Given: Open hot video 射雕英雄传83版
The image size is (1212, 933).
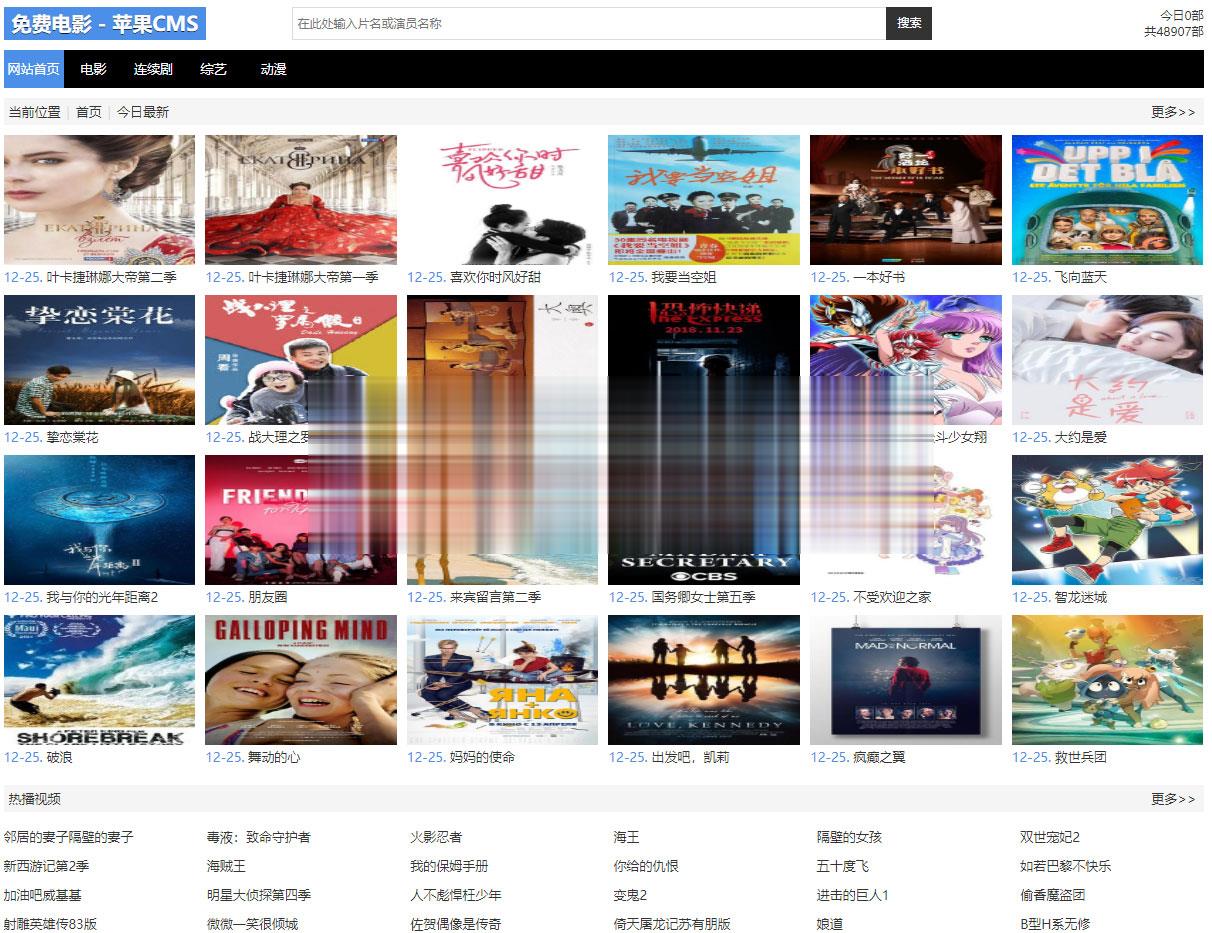Looking at the screenshot, I should point(51,924).
